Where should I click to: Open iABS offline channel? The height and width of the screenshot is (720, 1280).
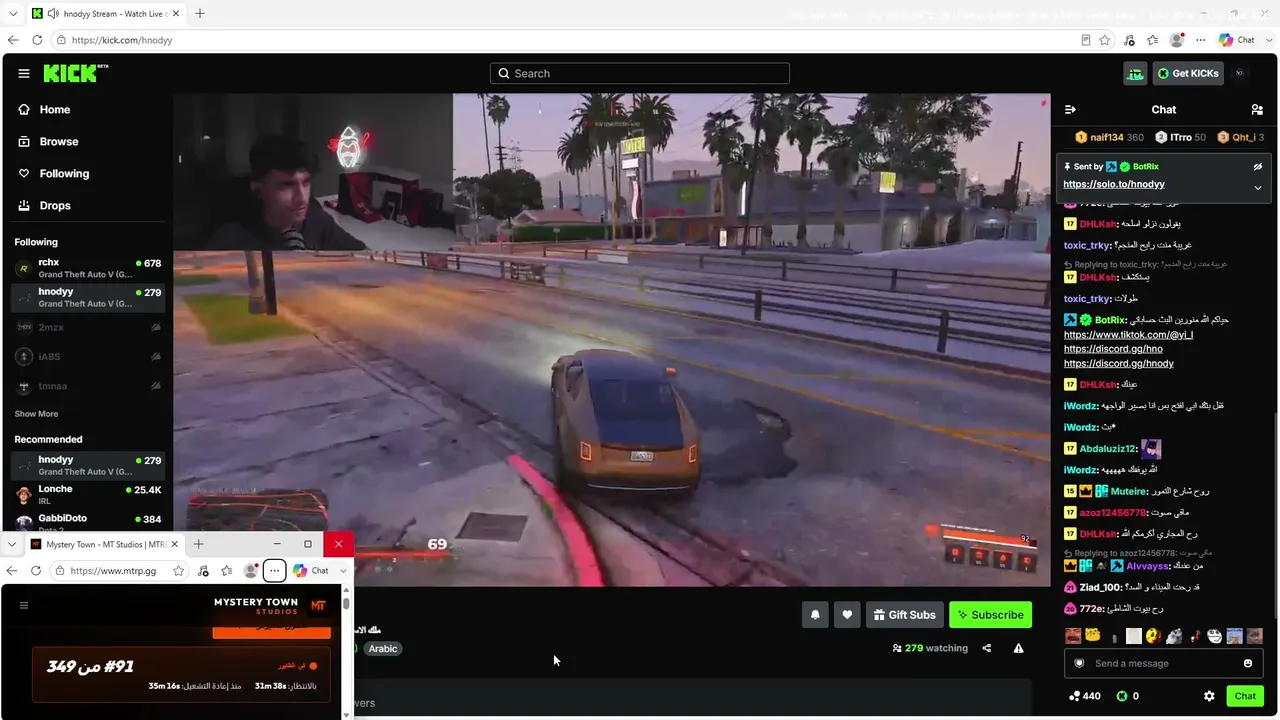(x=87, y=356)
